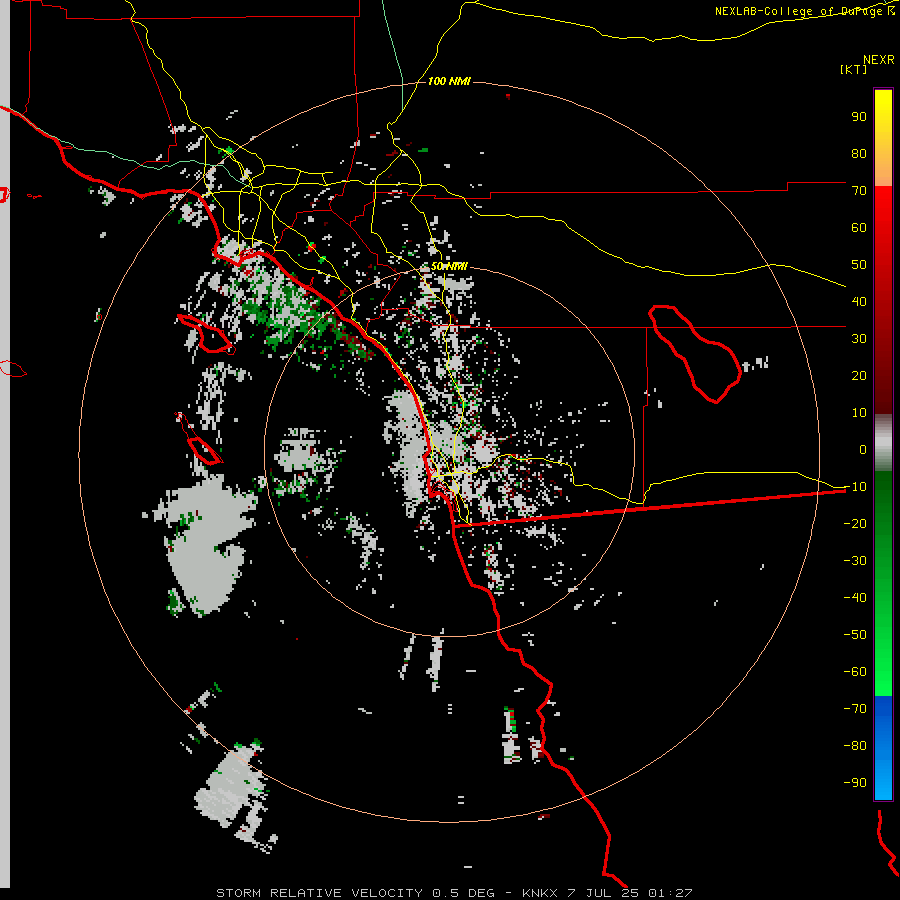
Task: Click the NEXR label above the scale
Action: [879, 60]
